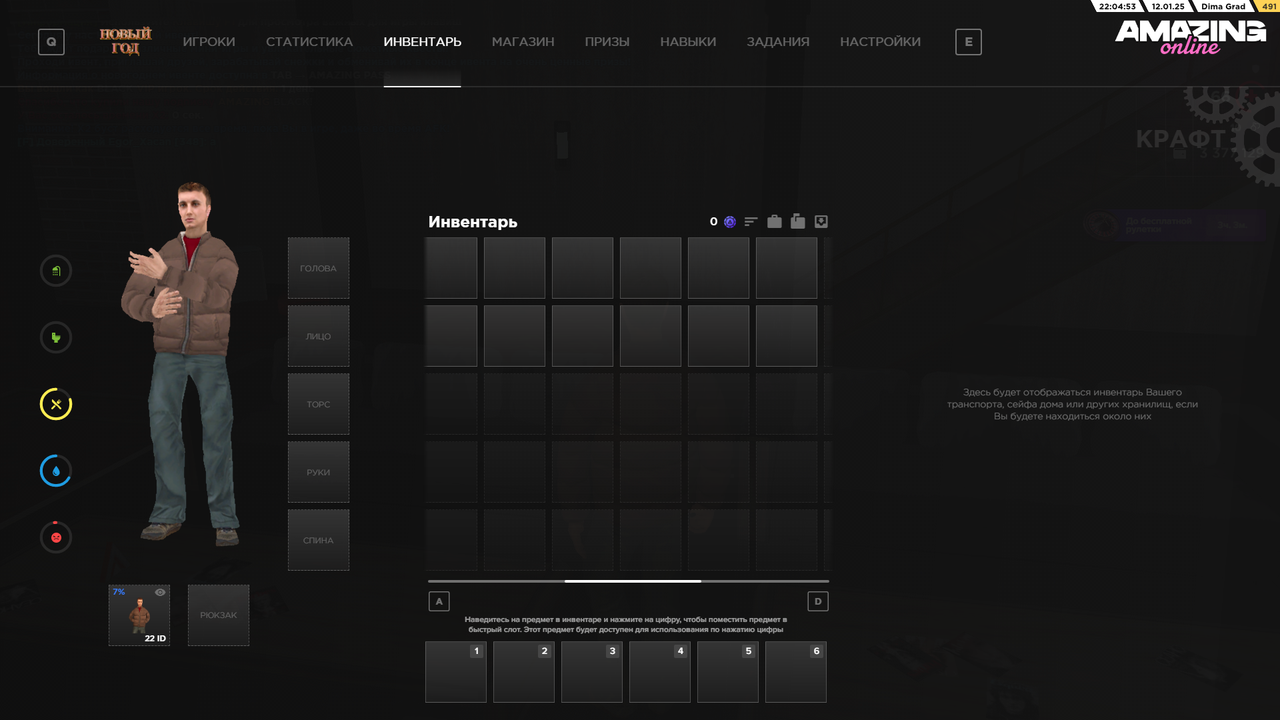The image size is (1280, 720).
Task: Switch to the Задания tab
Action: pos(778,42)
